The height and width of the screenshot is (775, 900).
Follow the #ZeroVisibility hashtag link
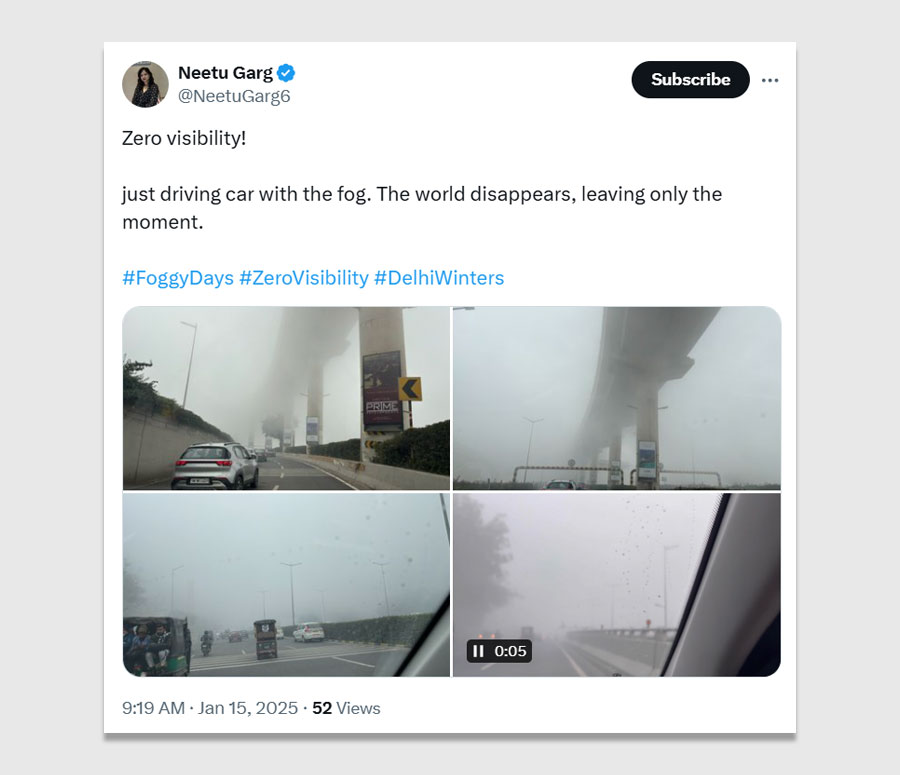[x=304, y=278]
